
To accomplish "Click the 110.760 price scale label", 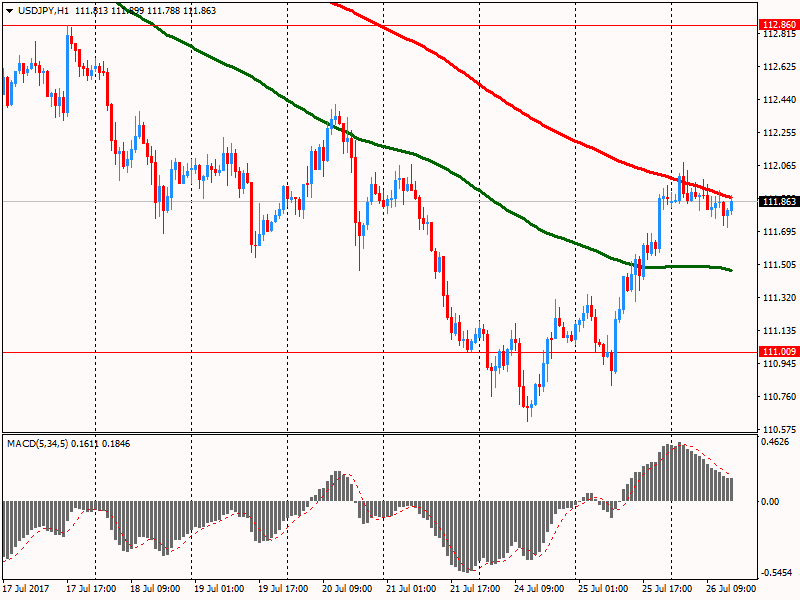I will (x=779, y=396).
